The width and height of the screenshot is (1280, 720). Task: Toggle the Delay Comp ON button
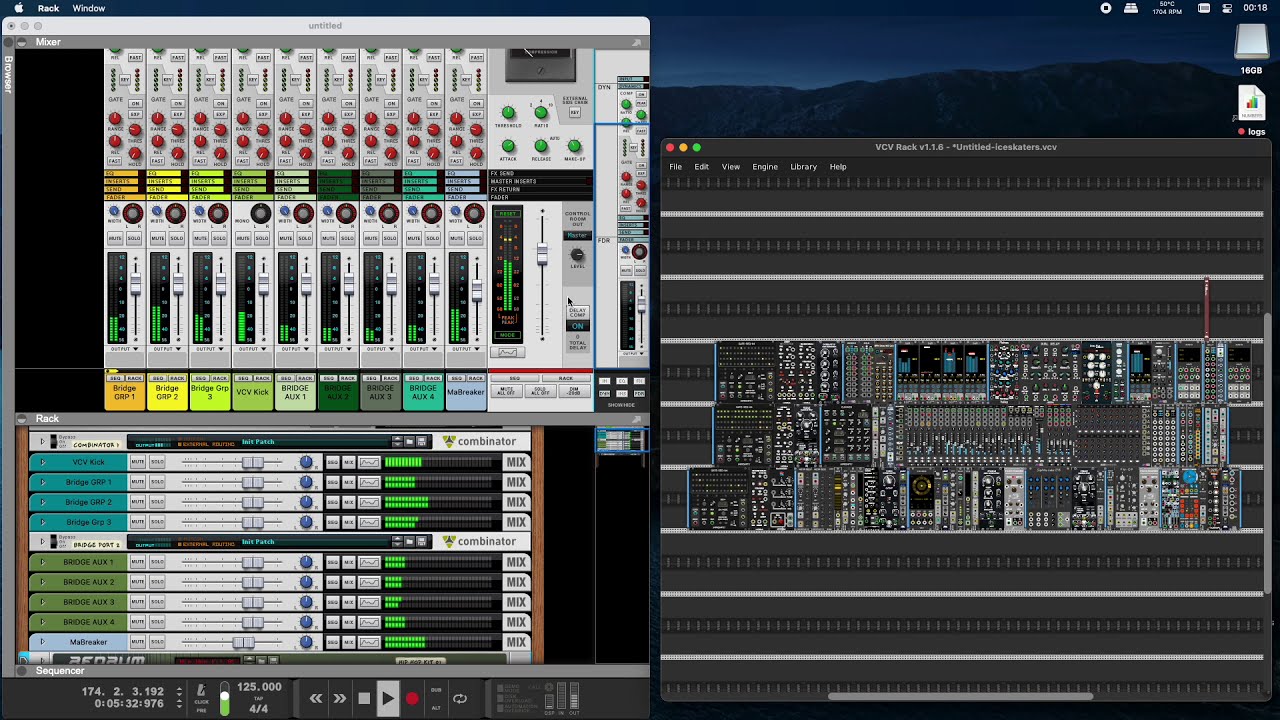[577, 326]
